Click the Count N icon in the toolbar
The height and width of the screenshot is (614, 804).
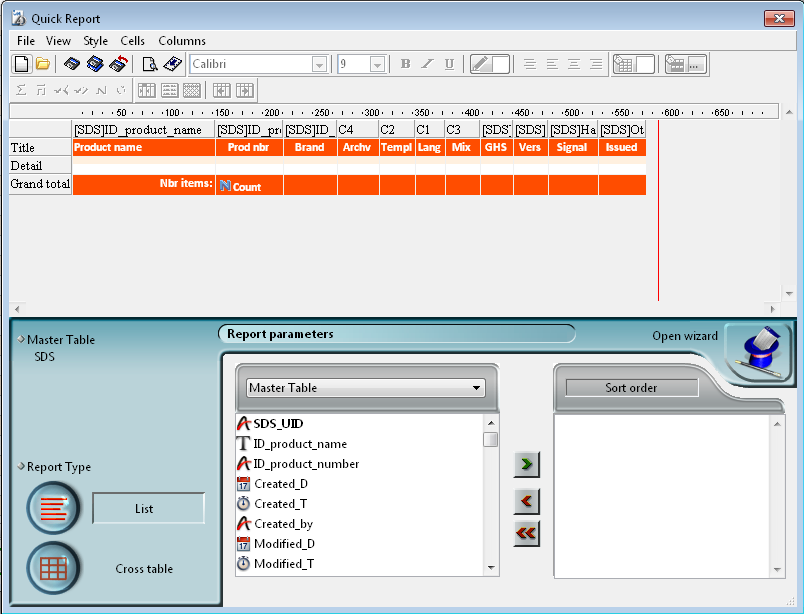point(102,90)
